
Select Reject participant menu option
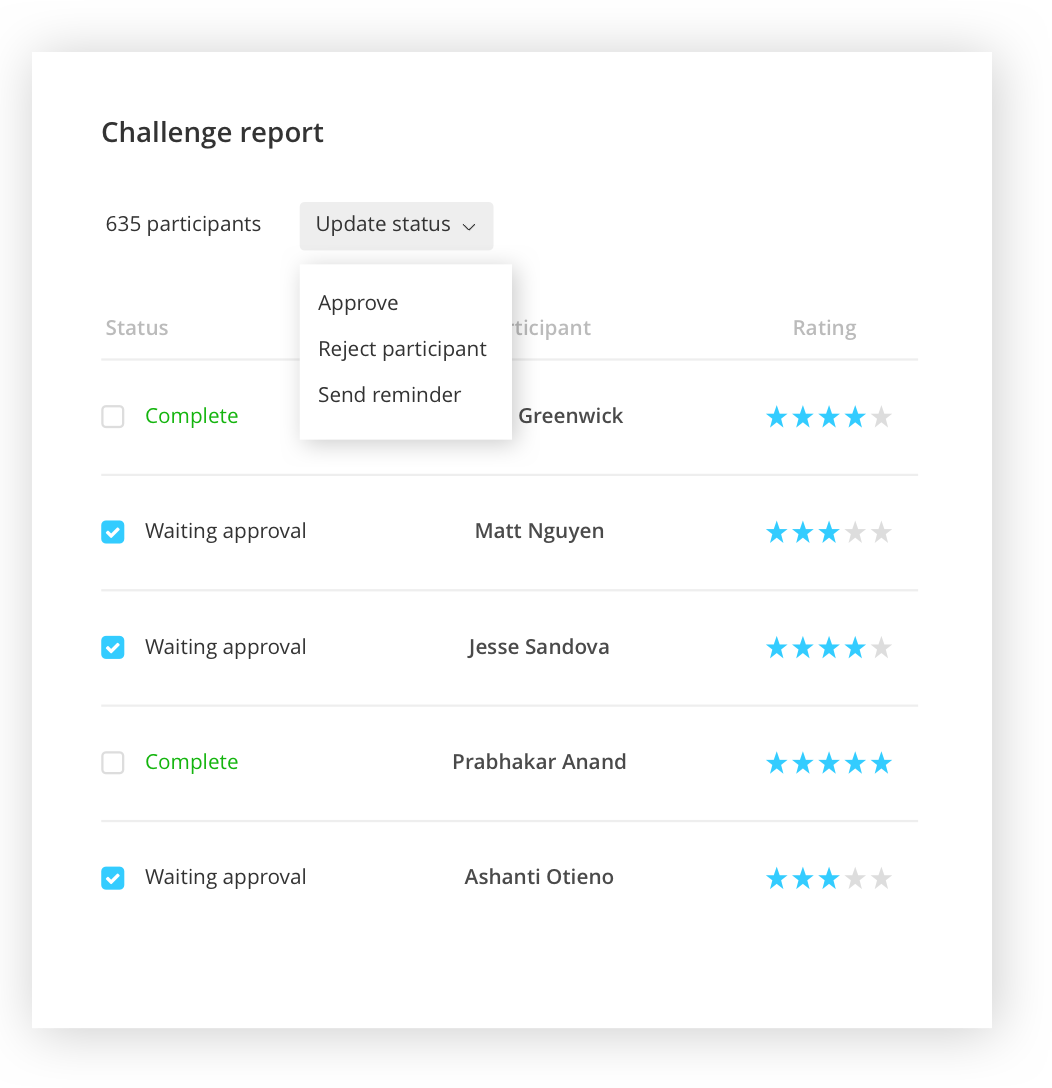(402, 349)
